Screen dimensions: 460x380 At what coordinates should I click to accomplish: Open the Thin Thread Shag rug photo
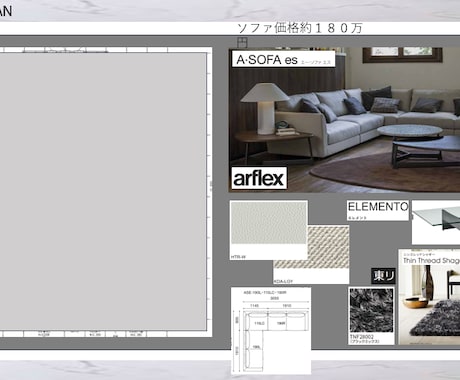(429, 297)
